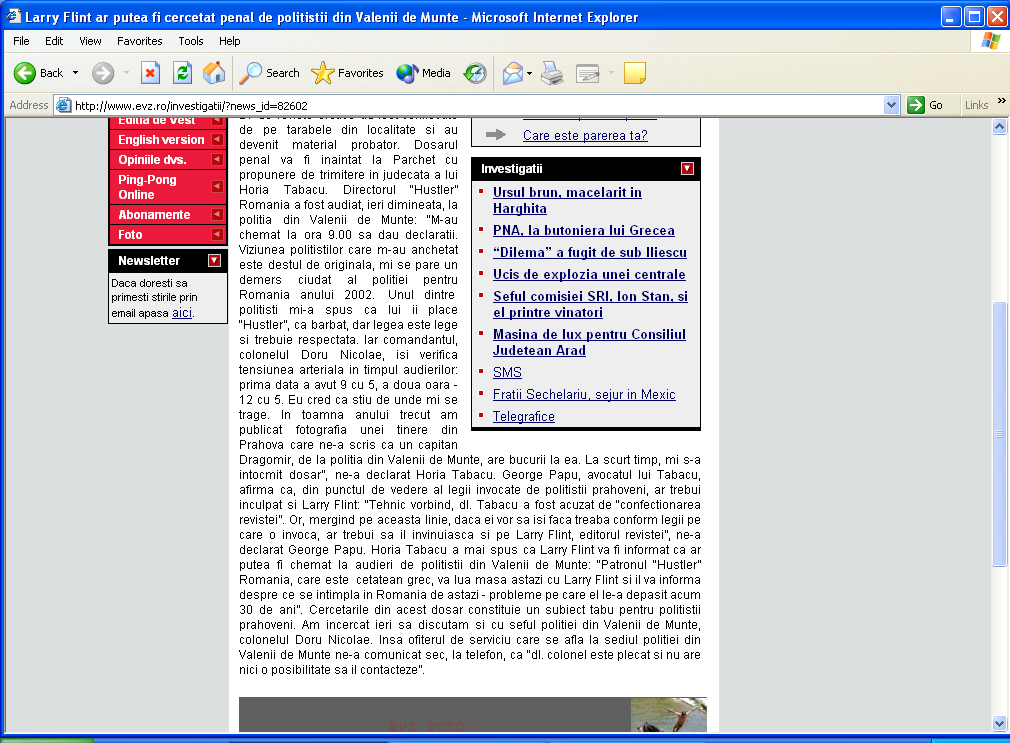This screenshot has width=1010, height=743.
Task: Follow the 'aici' newsletter link
Action: 182,313
